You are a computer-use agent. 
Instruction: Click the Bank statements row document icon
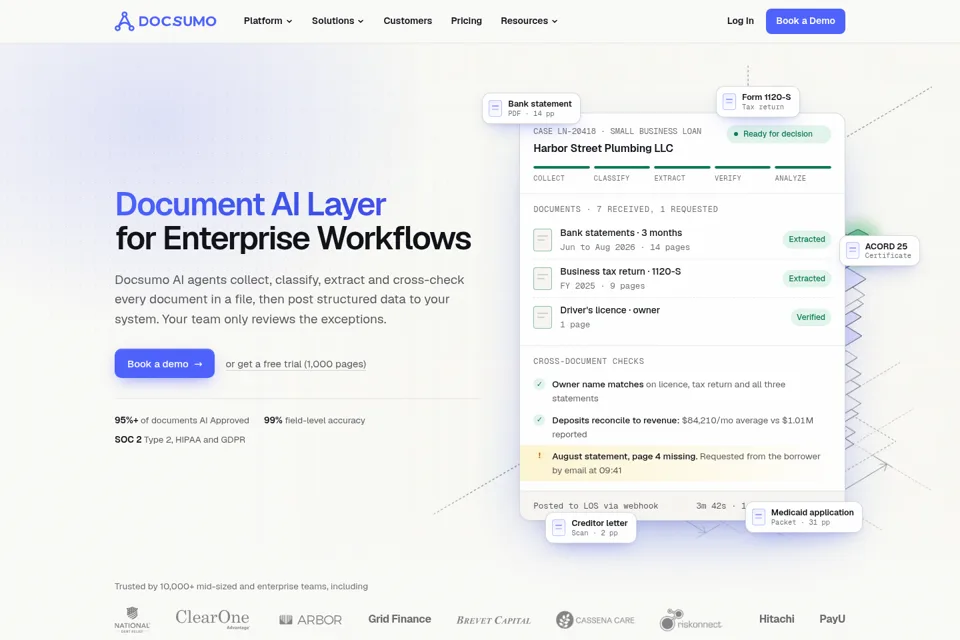click(x=542, y=239)
